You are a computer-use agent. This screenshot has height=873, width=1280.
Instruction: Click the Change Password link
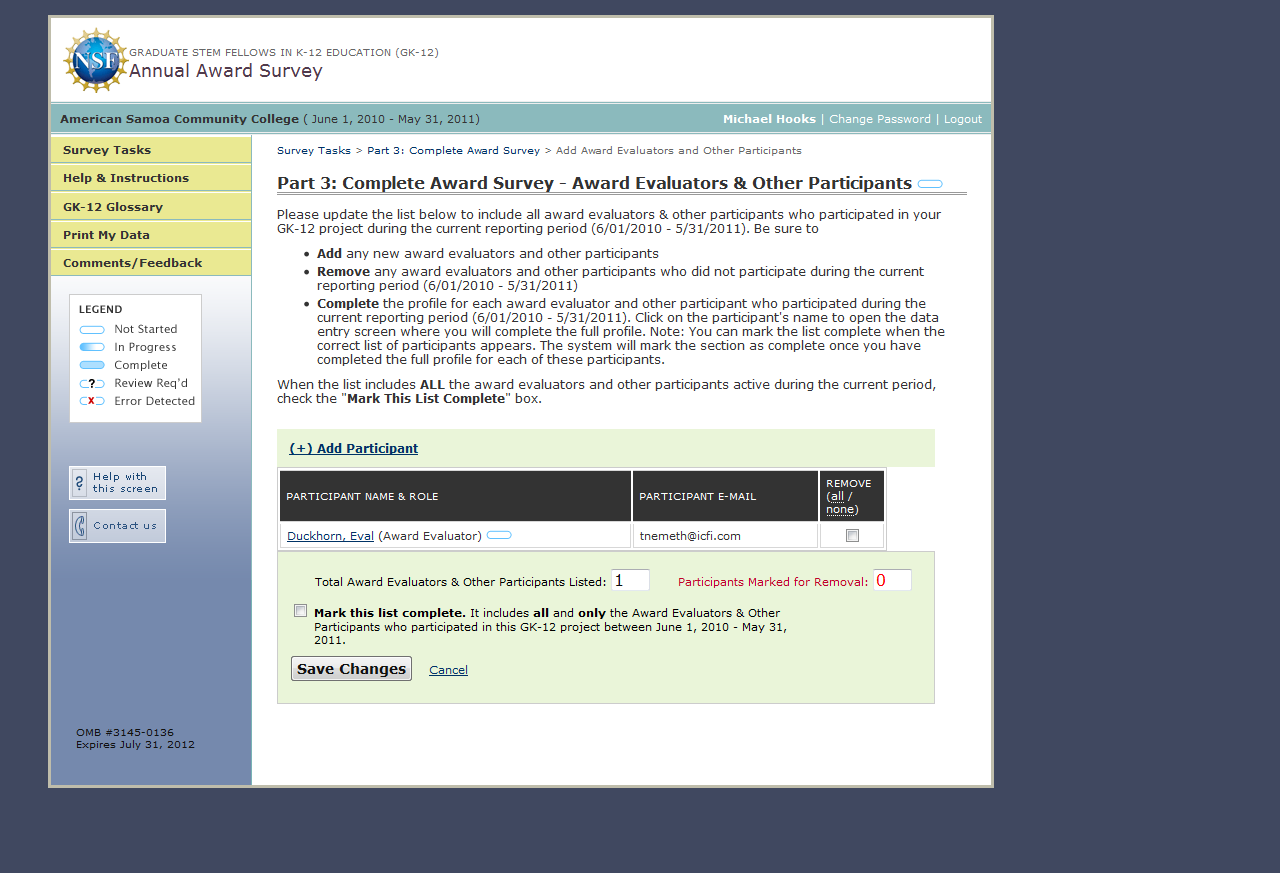[879, 119]
